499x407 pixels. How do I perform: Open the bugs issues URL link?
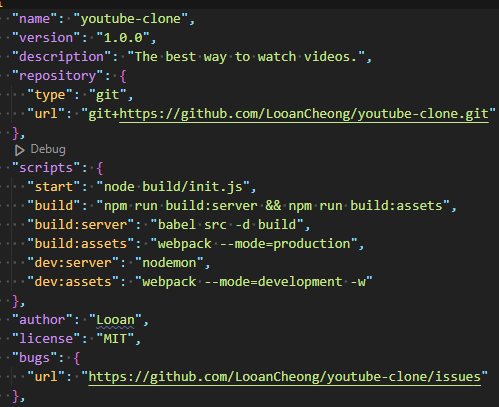[x=285, y=377]
